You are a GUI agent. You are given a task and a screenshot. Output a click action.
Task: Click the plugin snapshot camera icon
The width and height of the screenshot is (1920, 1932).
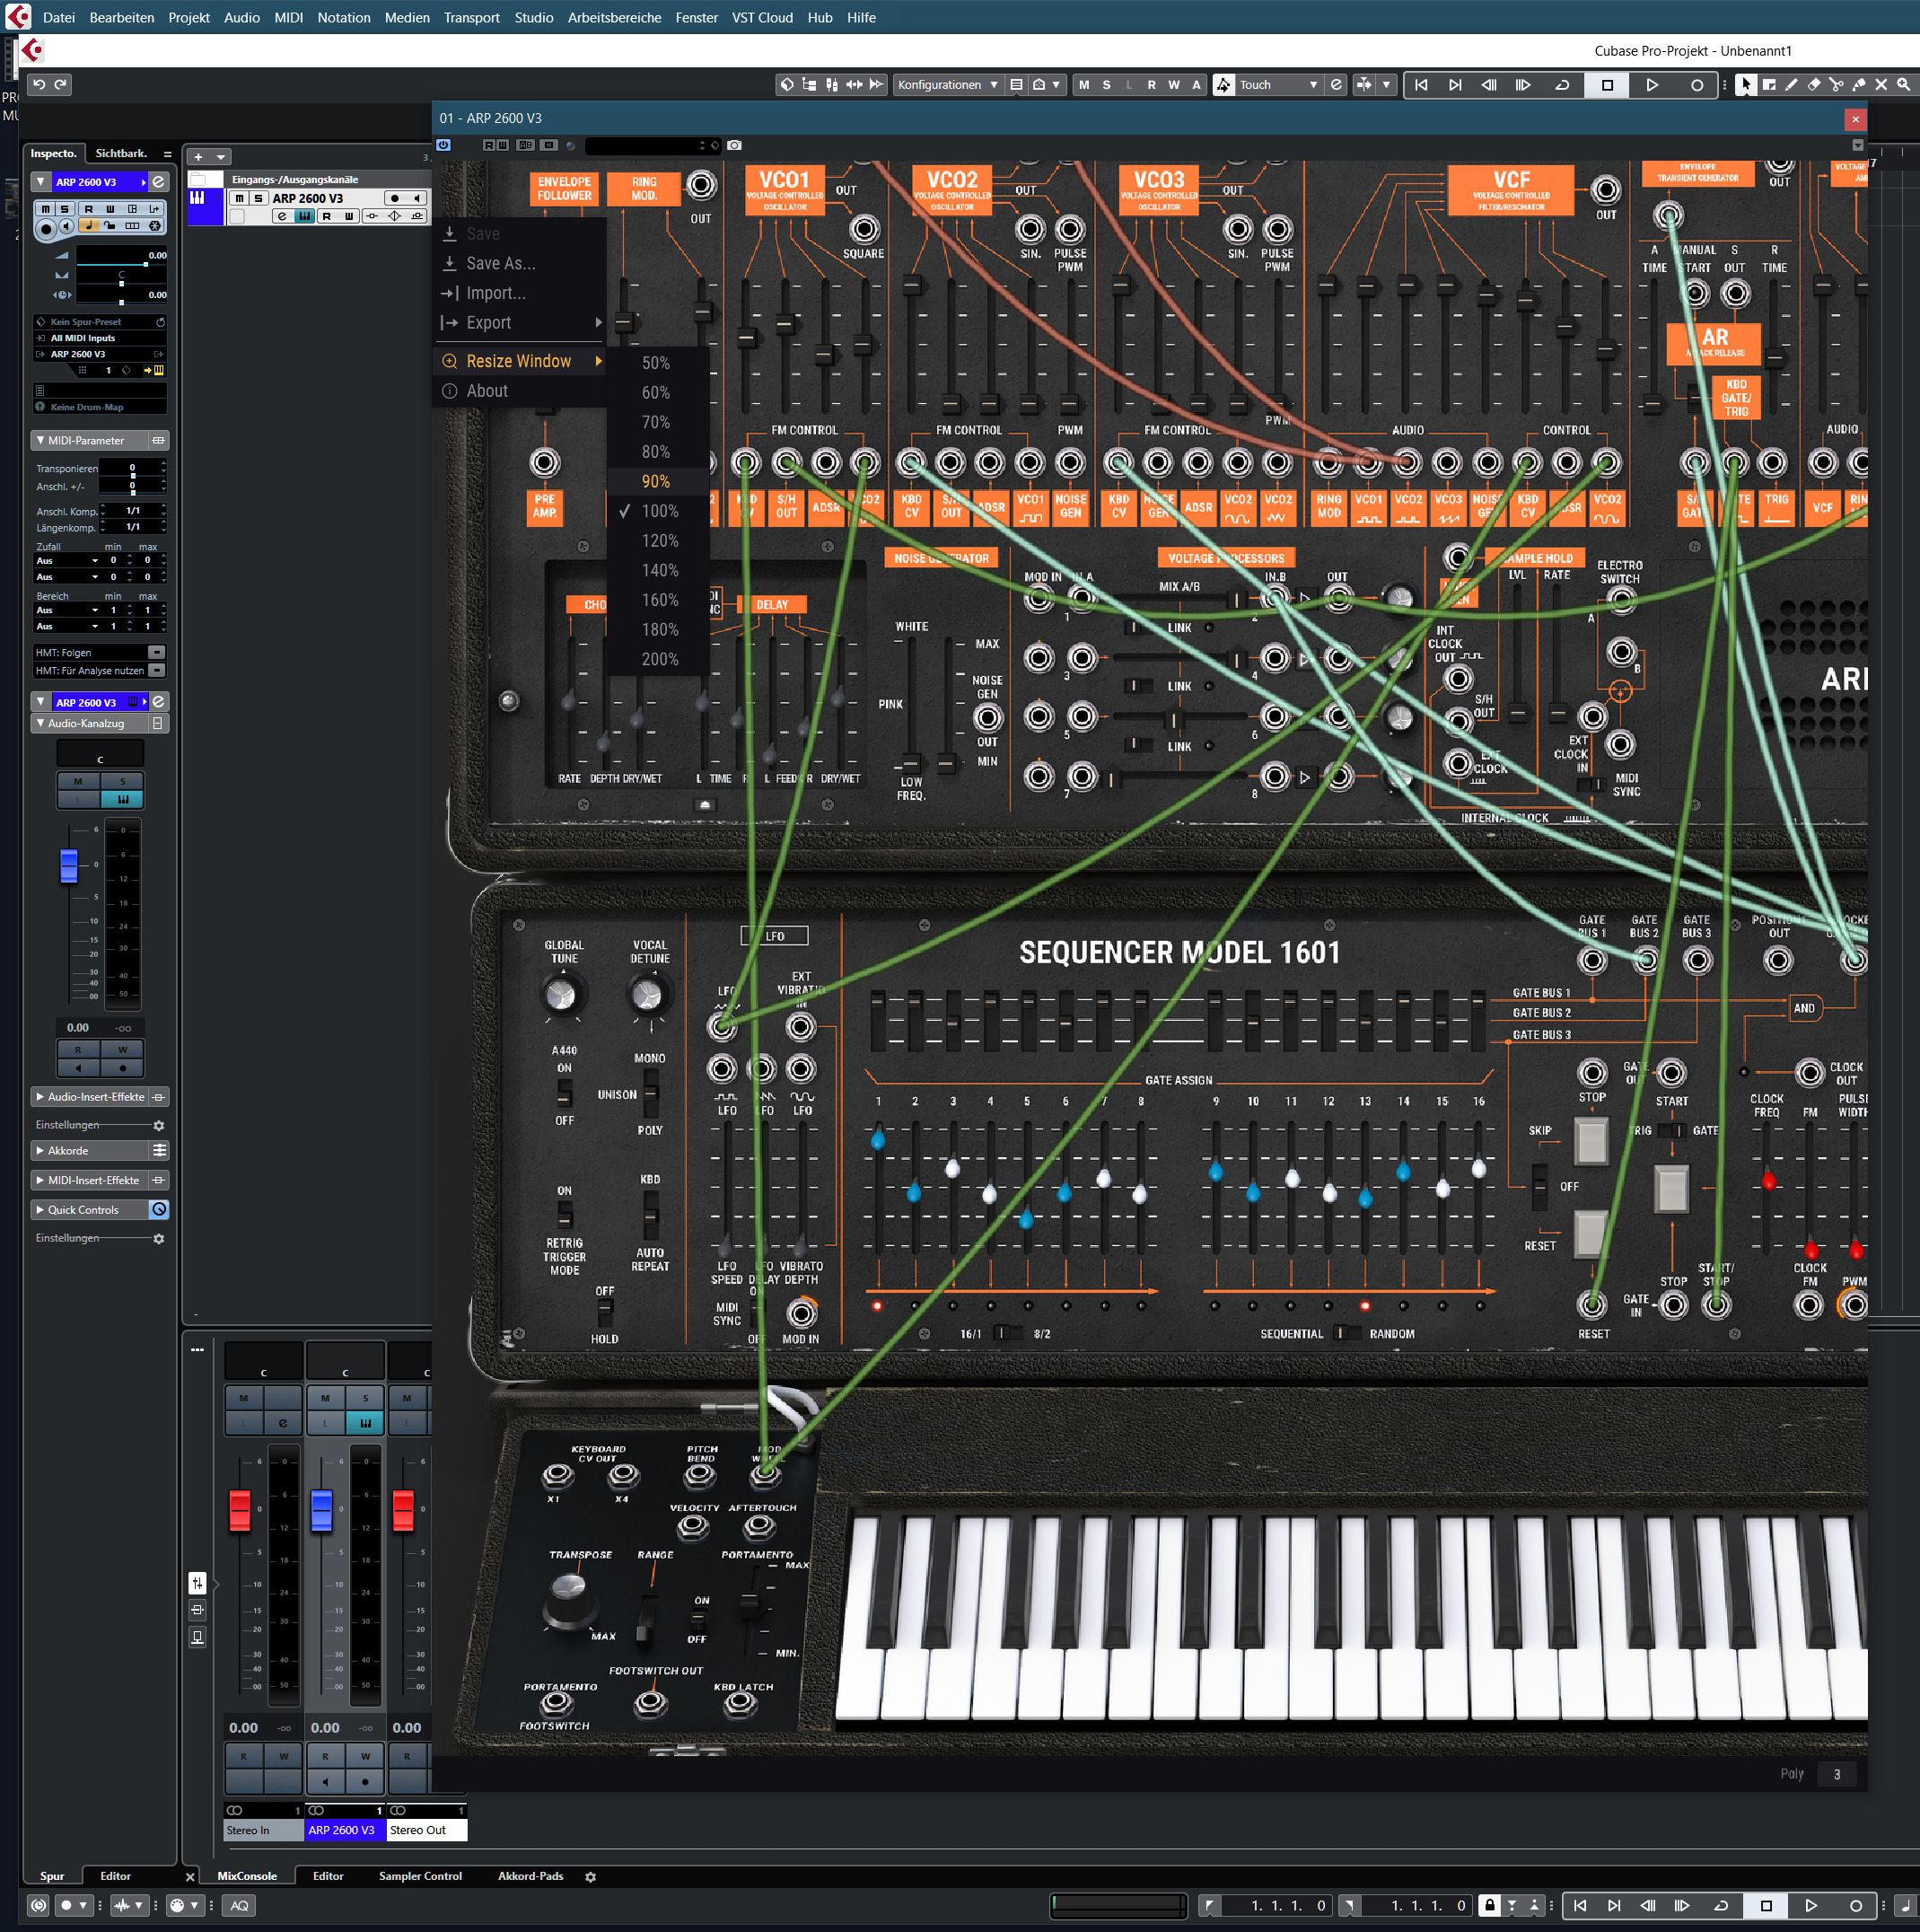tap(734, 145)
